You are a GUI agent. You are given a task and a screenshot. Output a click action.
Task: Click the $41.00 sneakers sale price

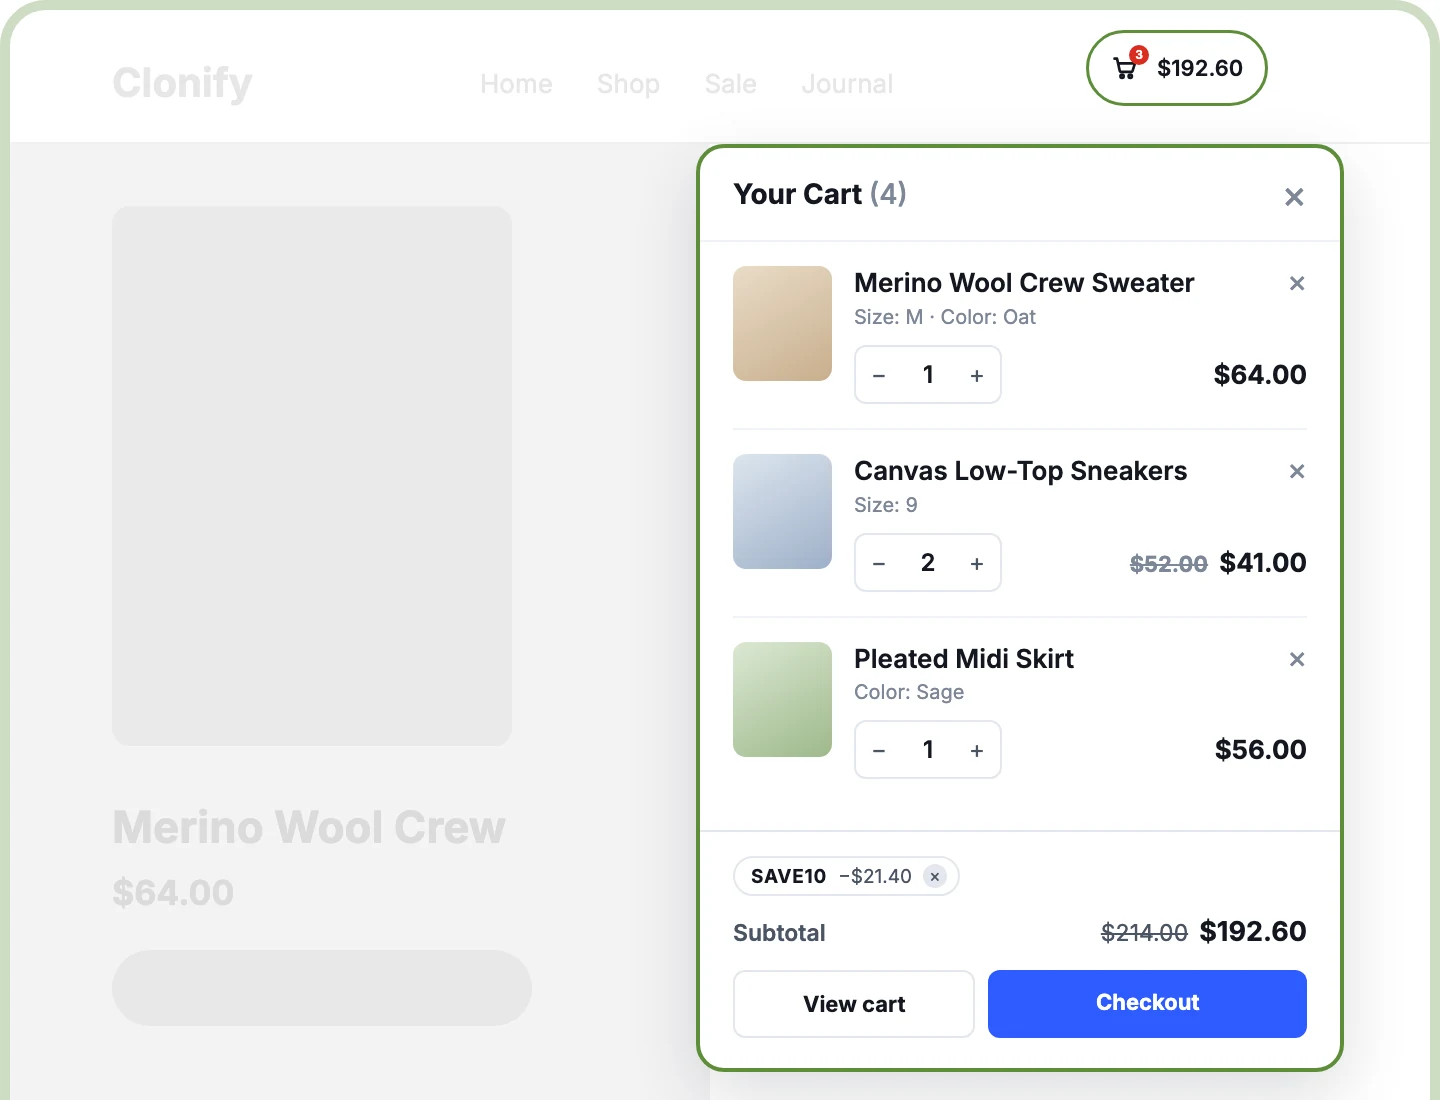[1263, 563]
